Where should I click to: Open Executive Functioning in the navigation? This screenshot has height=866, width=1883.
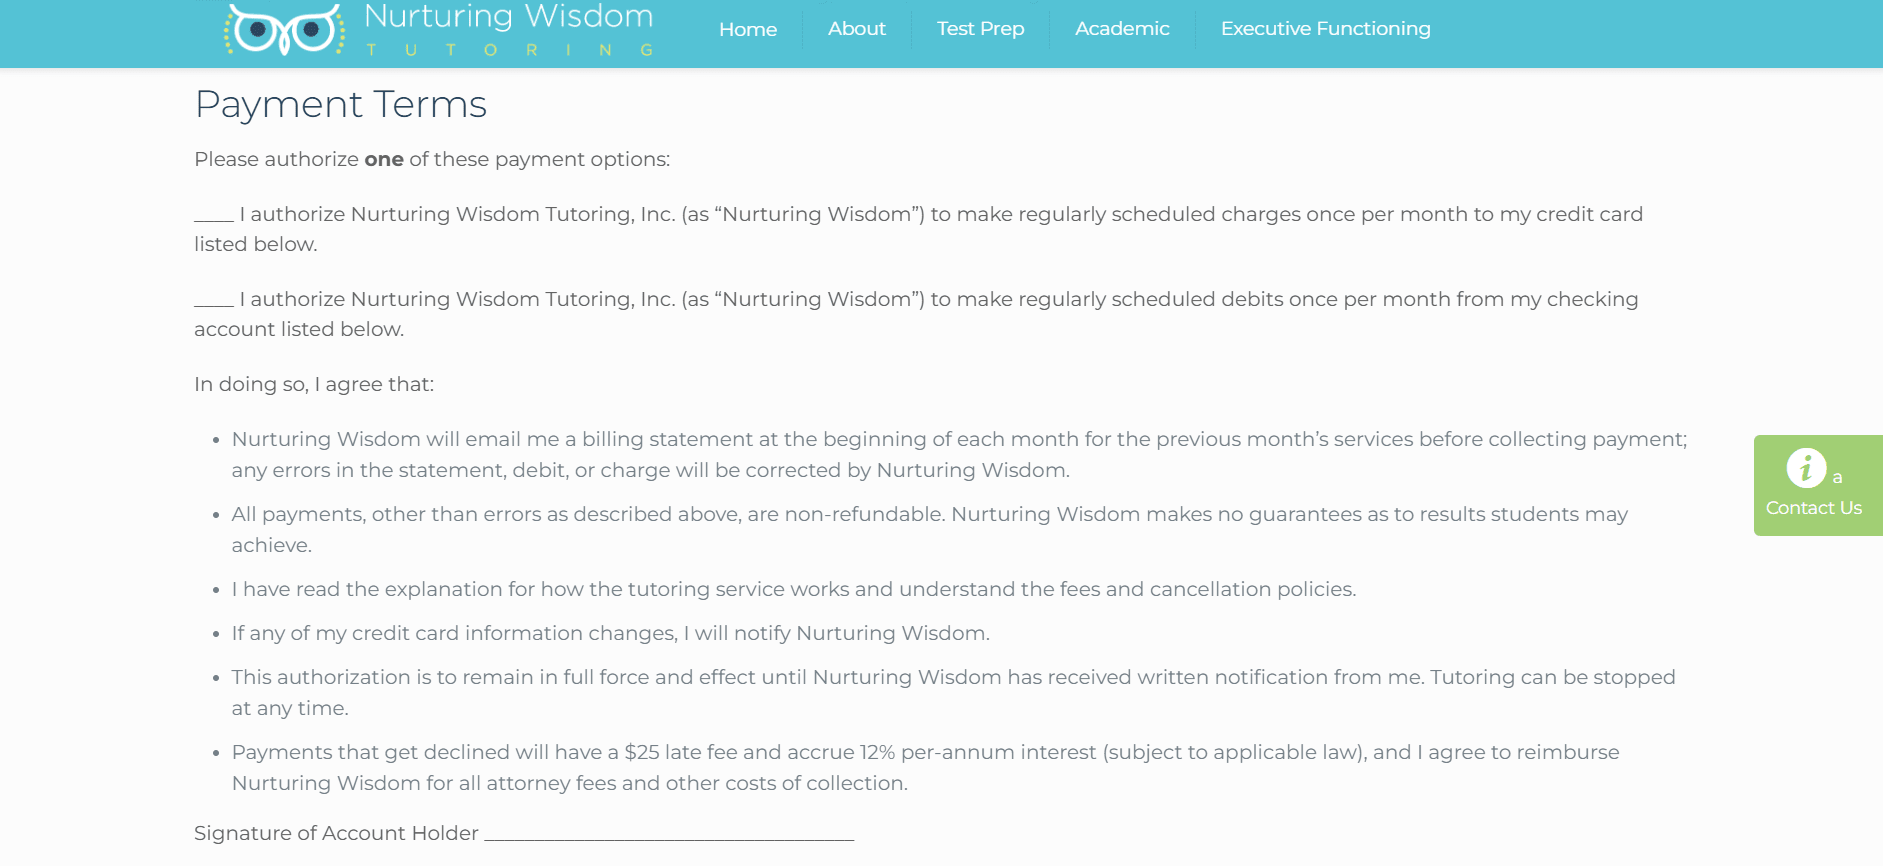(x=1325, y=29)
